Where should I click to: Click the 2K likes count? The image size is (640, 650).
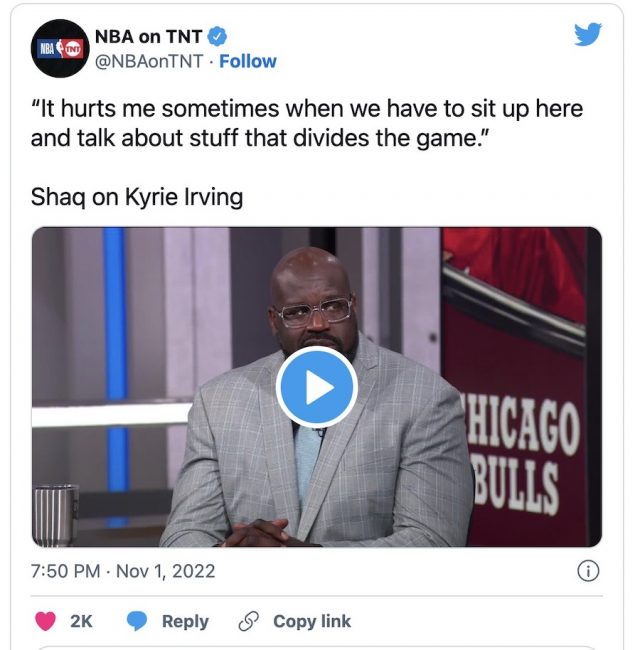click(81, 621)
